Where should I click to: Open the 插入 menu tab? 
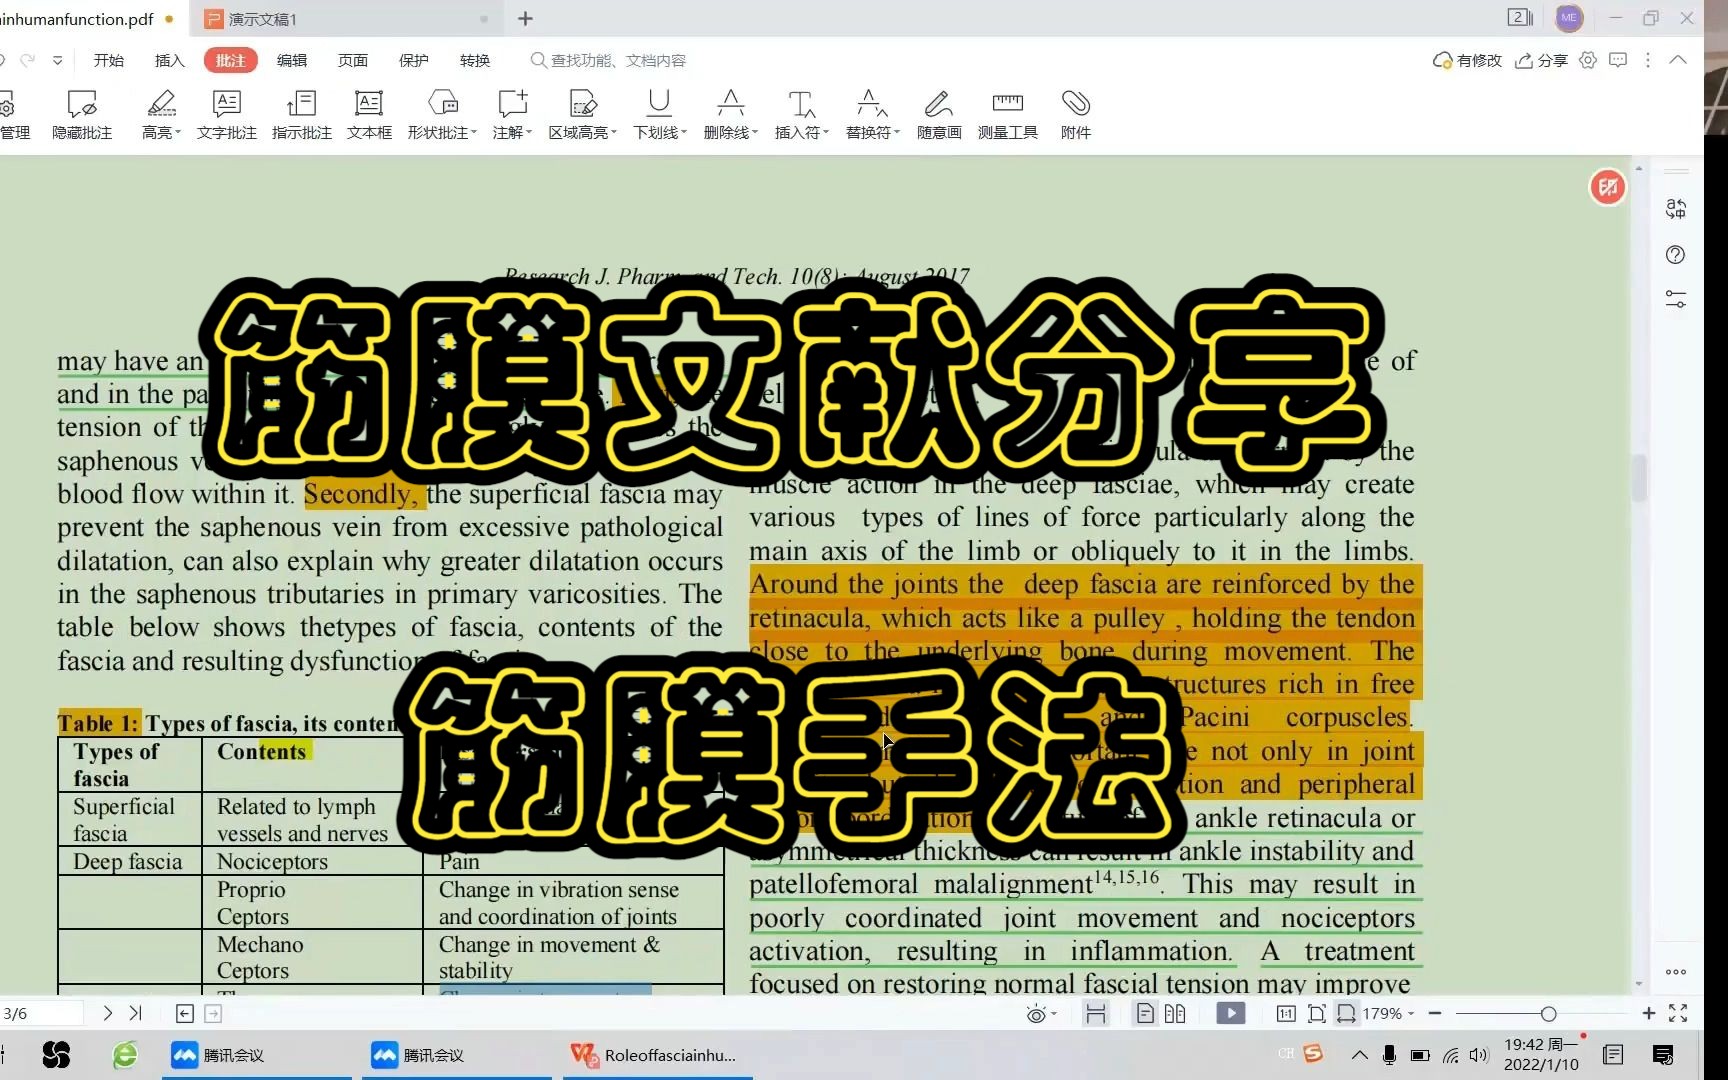[x=170, y=60]
